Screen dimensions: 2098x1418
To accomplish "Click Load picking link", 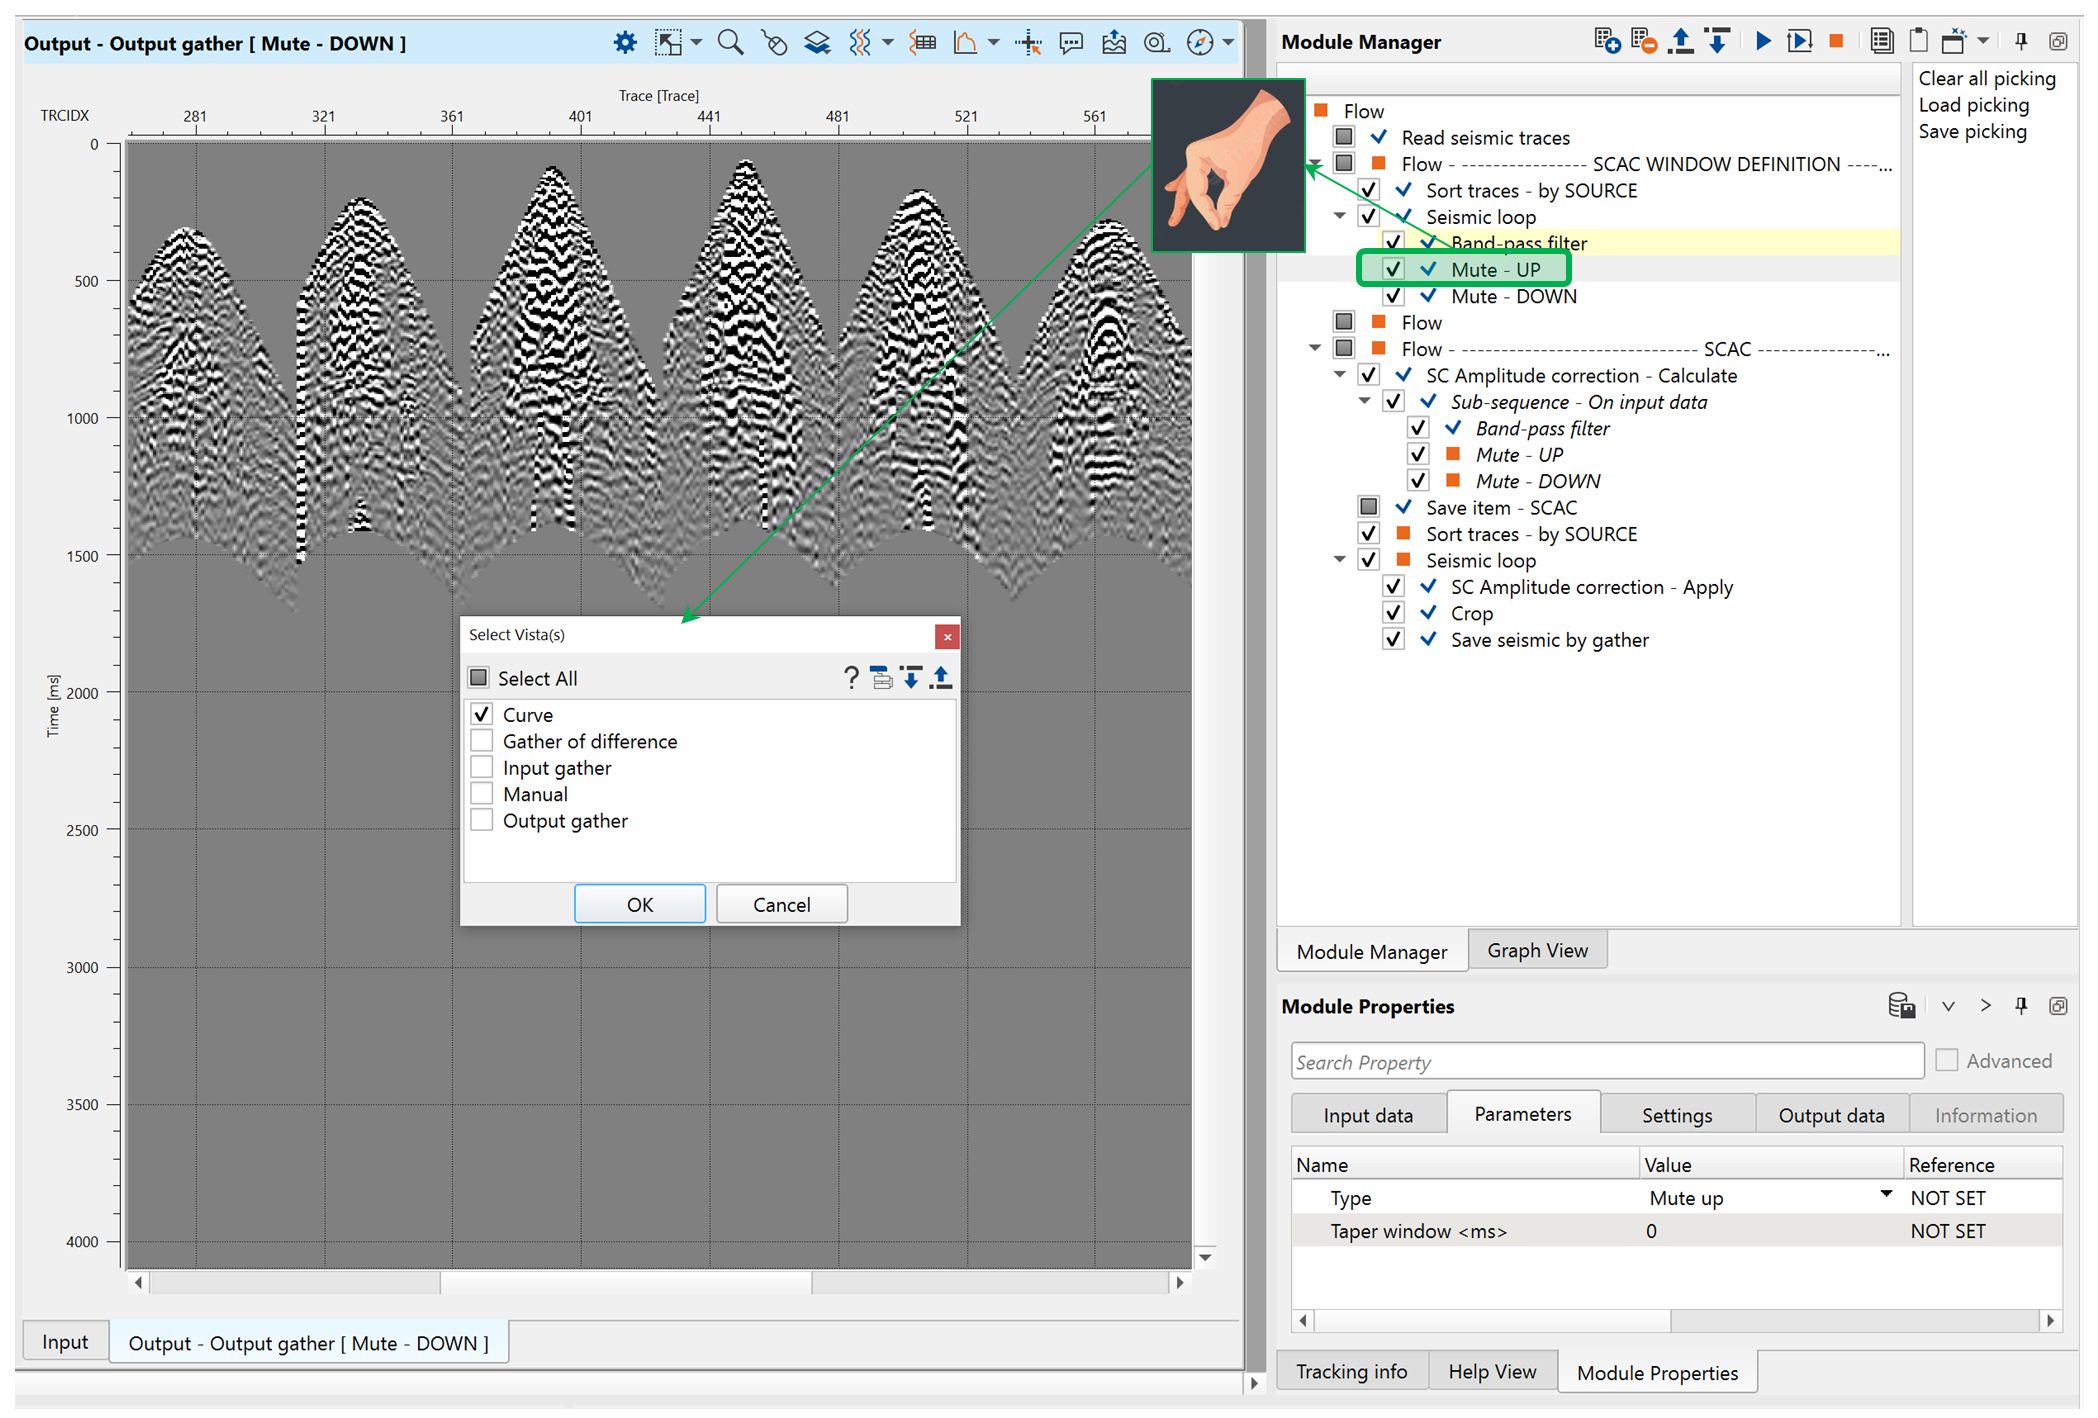I will [x=1973, y=105].
